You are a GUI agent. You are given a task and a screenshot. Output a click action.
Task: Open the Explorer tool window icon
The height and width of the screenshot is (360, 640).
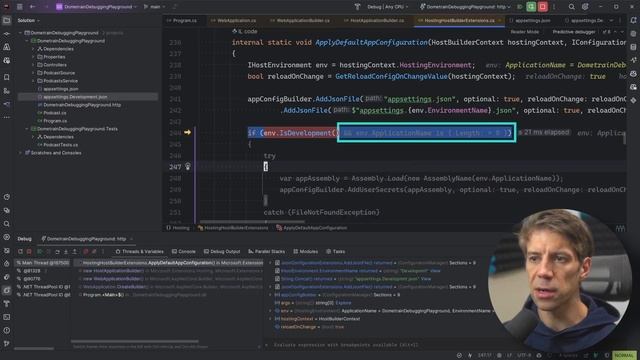click(x=7, y=20)
